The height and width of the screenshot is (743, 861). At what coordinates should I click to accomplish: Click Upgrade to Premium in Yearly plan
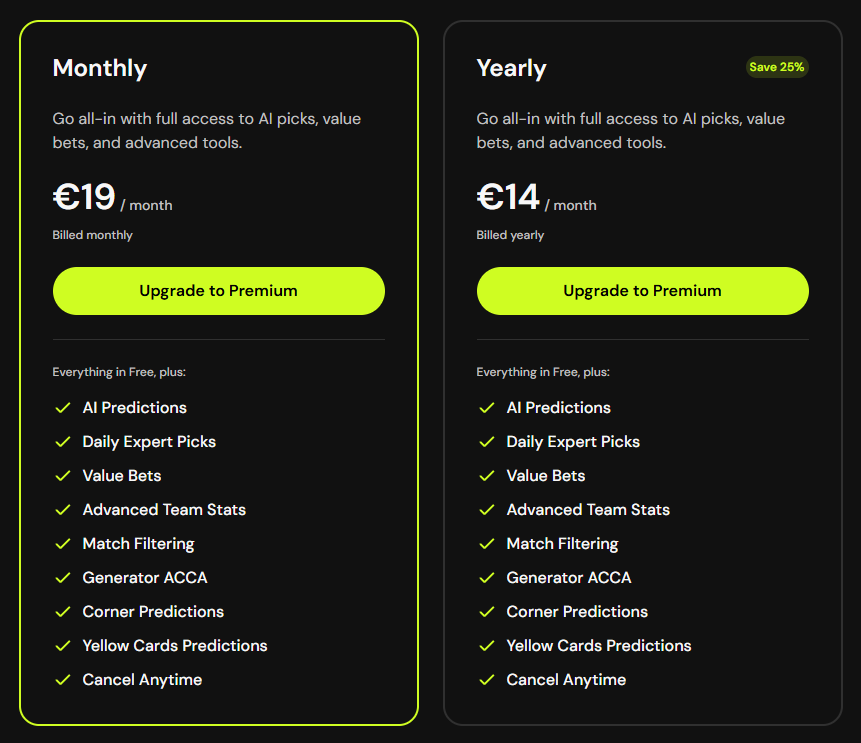click(x=642, y=291)
